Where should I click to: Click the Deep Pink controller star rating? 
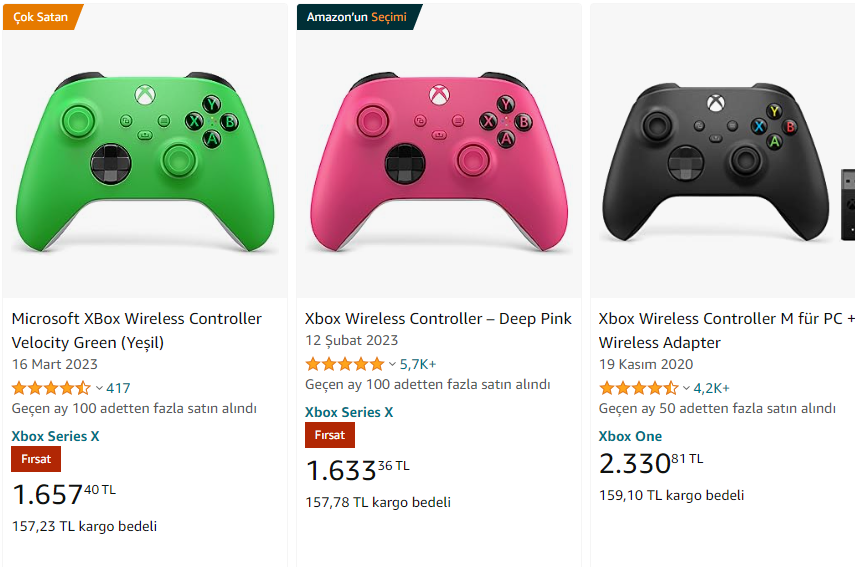(x=344, y=364)
